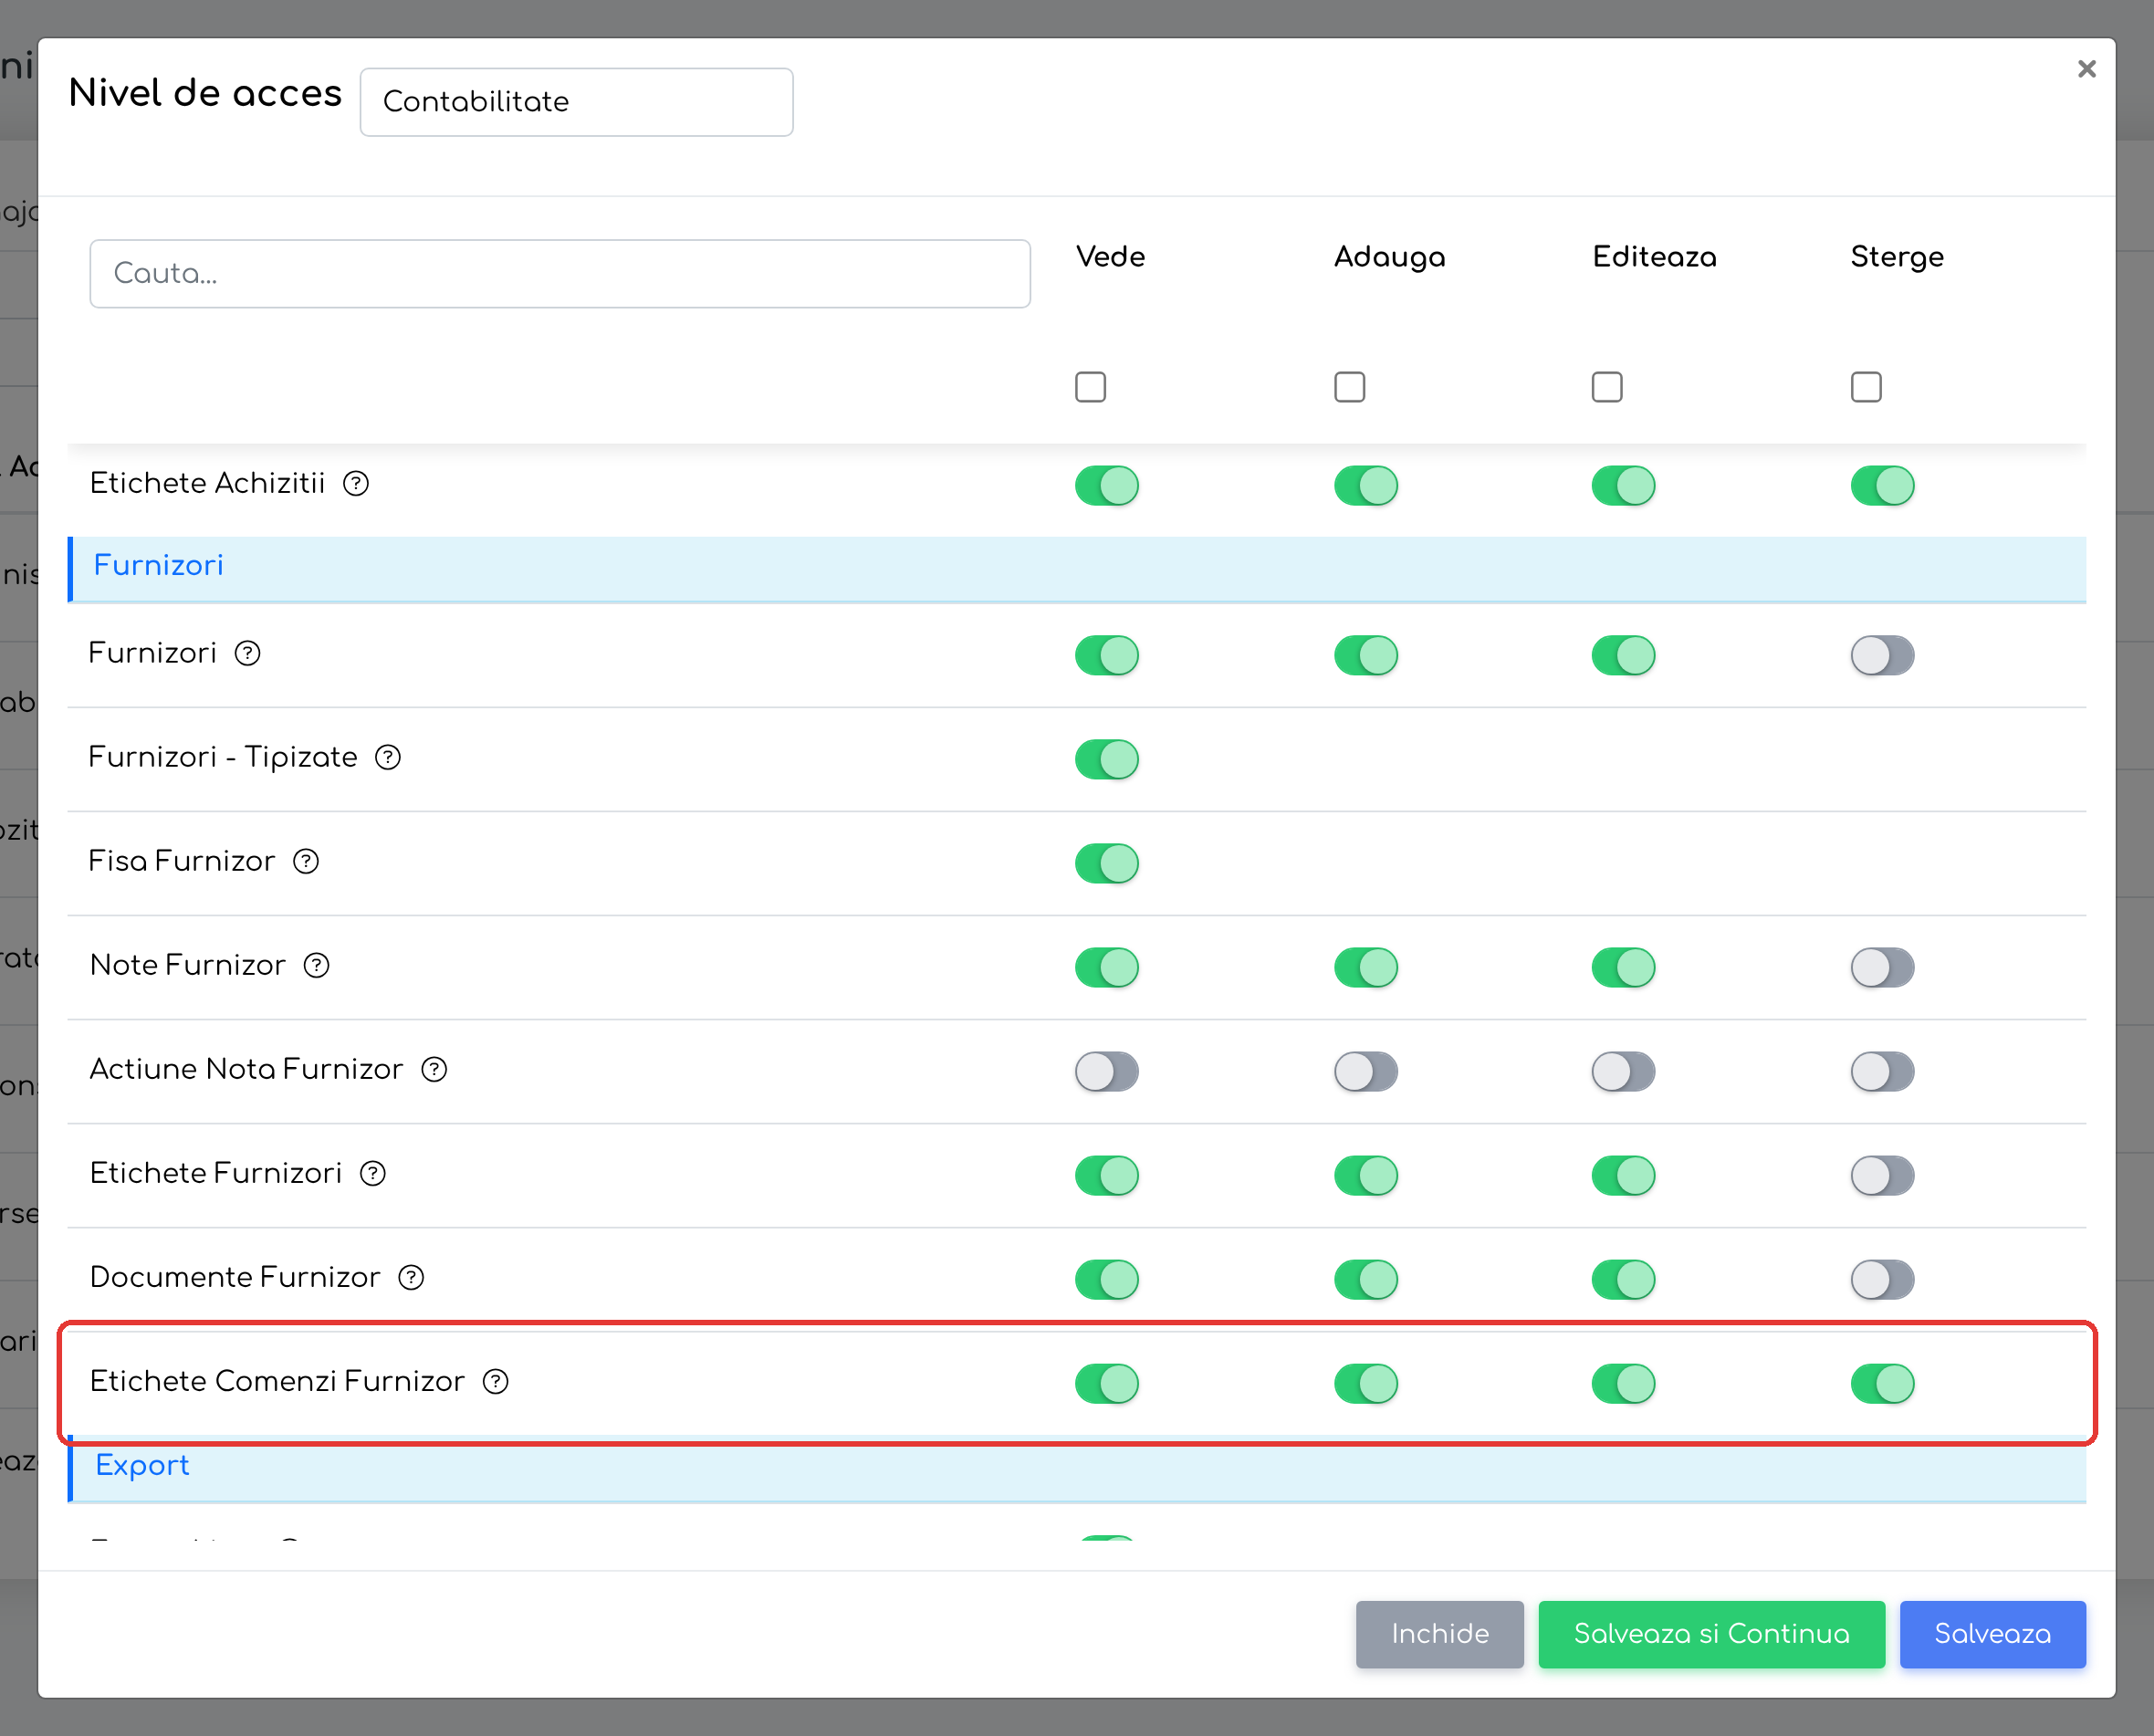
Task: Turn on Editeaza for Actiune Nota Furnizor
Action: tap(1623, 1072)
